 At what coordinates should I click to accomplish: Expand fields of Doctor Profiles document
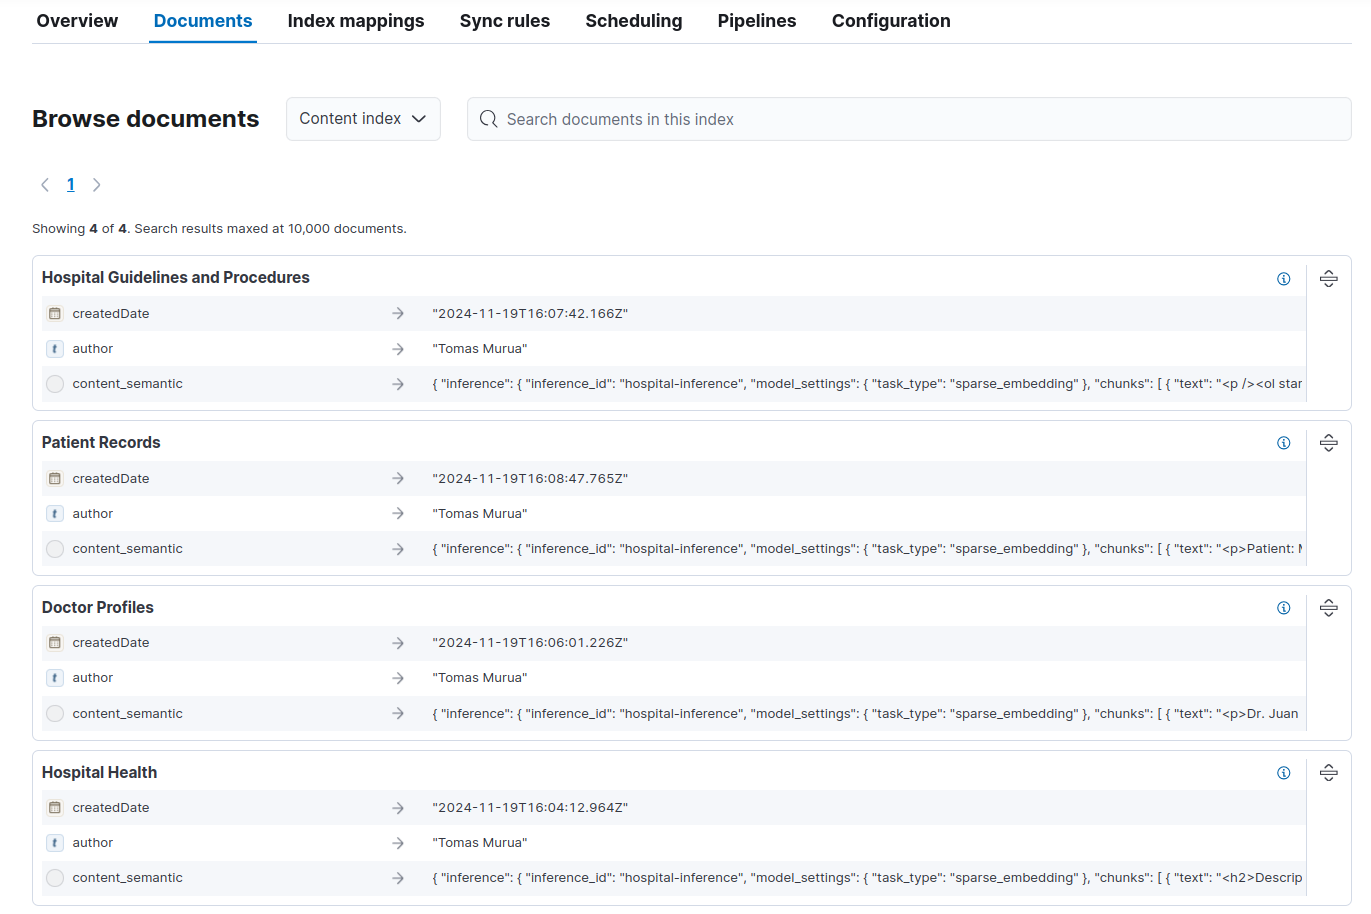tap(1328, 608)
